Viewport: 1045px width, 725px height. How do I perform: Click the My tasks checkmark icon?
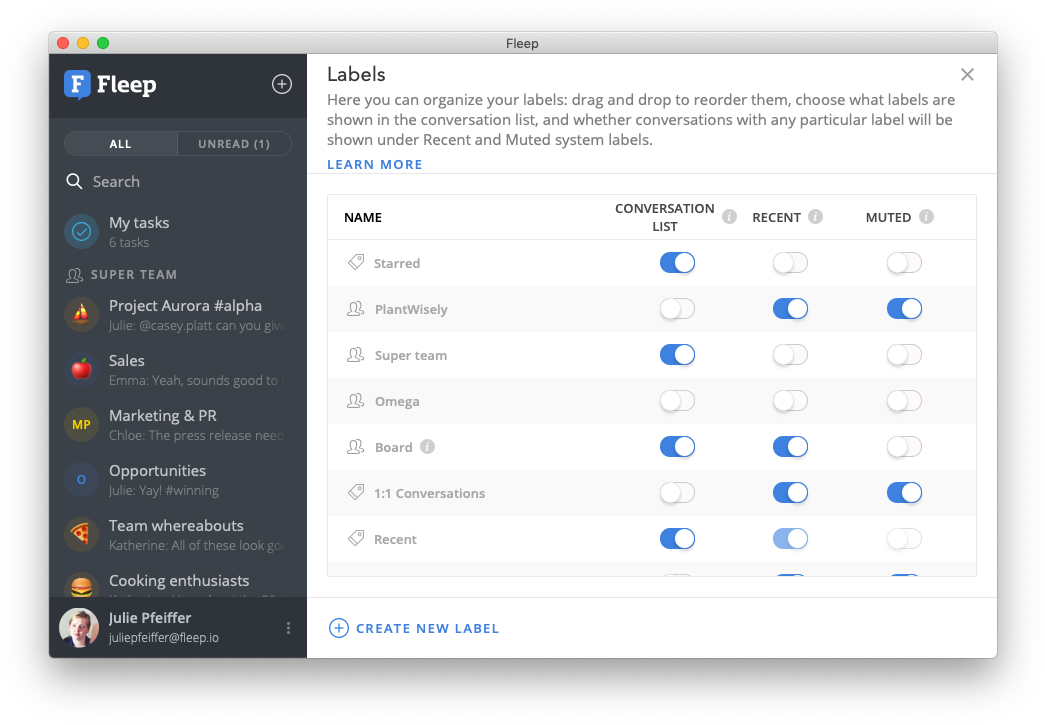80,231
